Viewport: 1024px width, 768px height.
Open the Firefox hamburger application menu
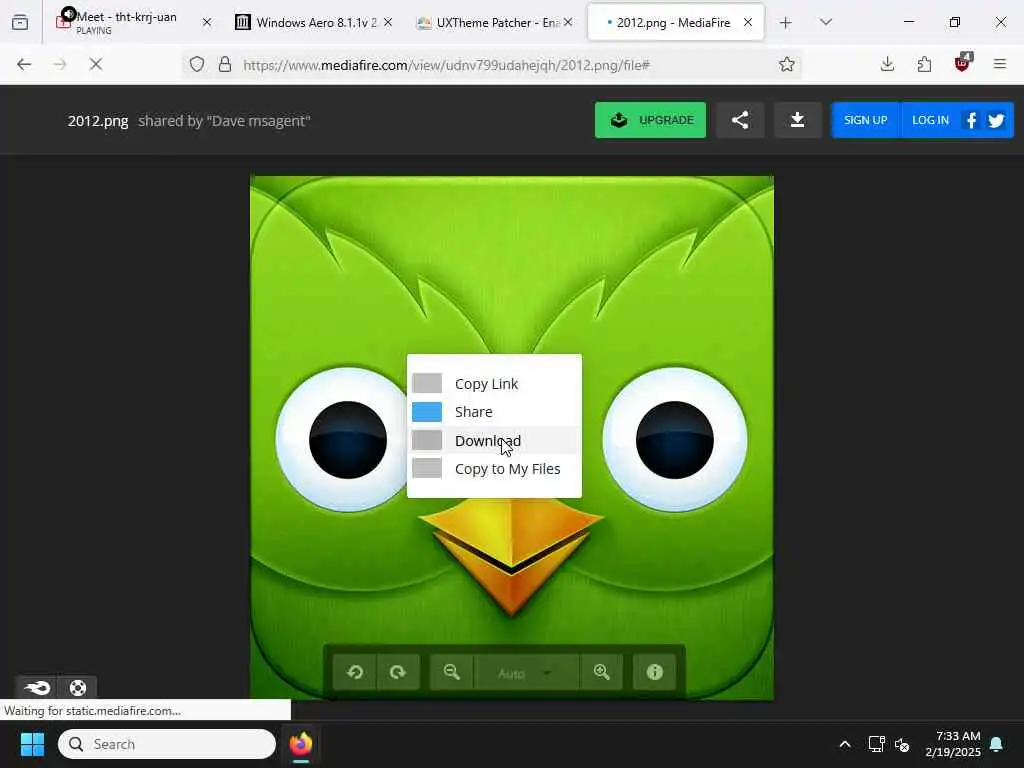pyautogui.click(x=999, y=64)
